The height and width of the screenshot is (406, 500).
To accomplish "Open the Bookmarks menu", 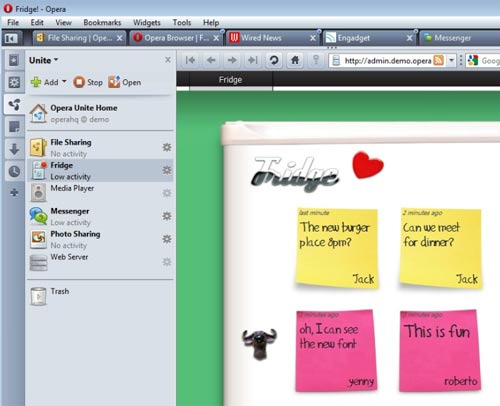I will pos(102,23).
